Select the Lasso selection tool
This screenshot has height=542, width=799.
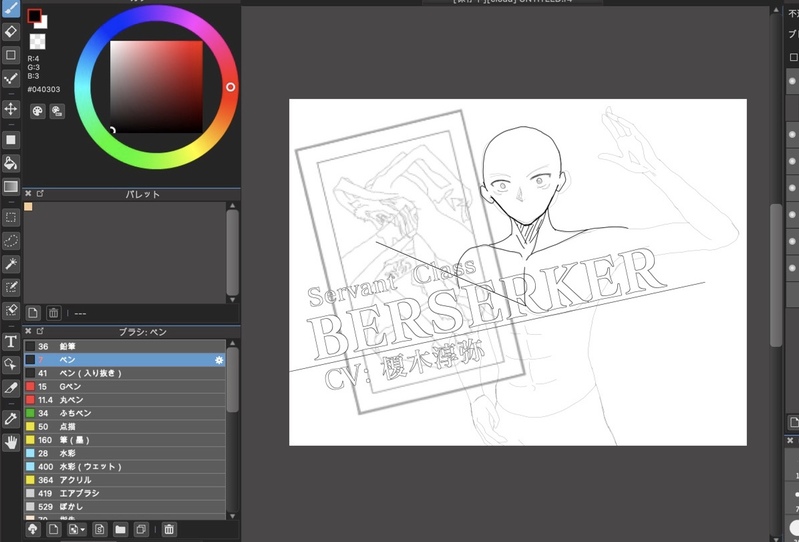coord(11,240)
